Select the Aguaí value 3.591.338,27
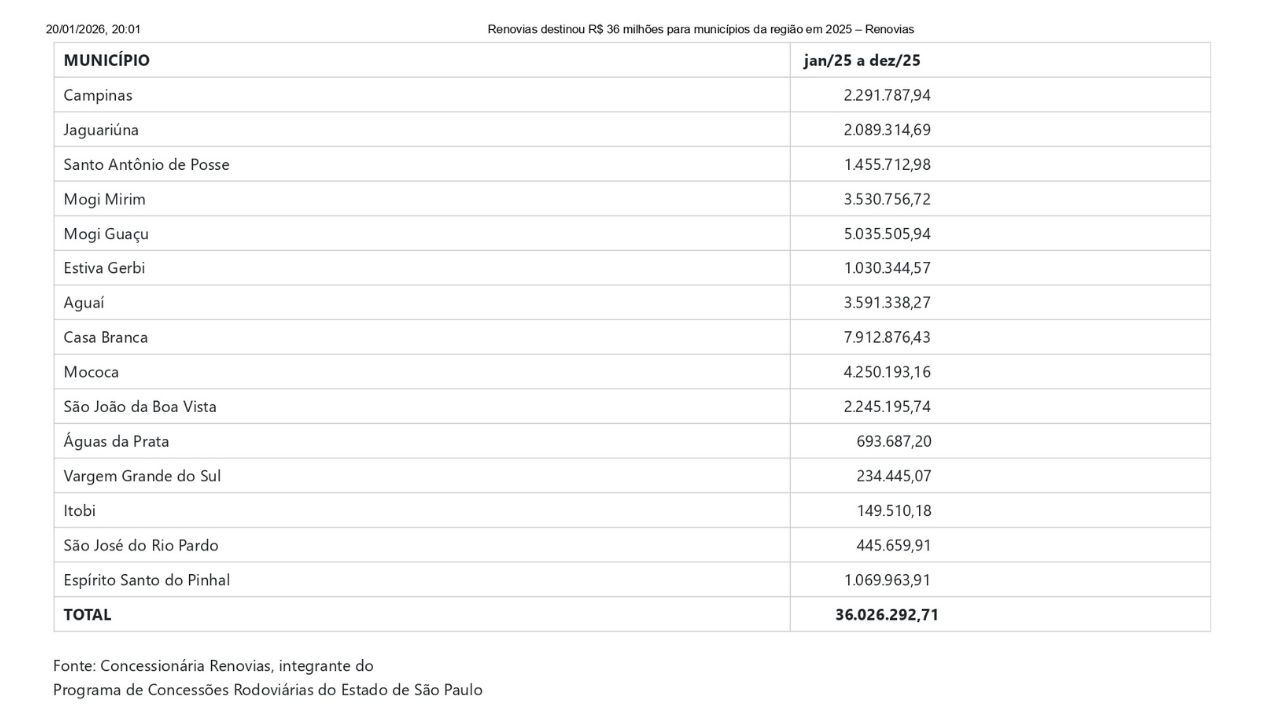 coord(887,303)
